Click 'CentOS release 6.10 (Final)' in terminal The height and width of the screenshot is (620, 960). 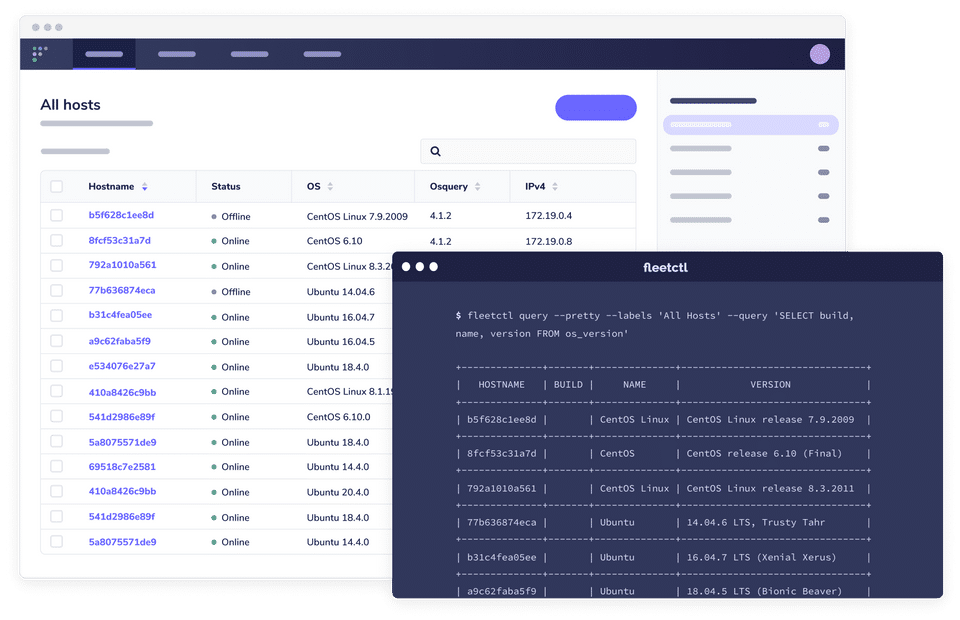764,454
